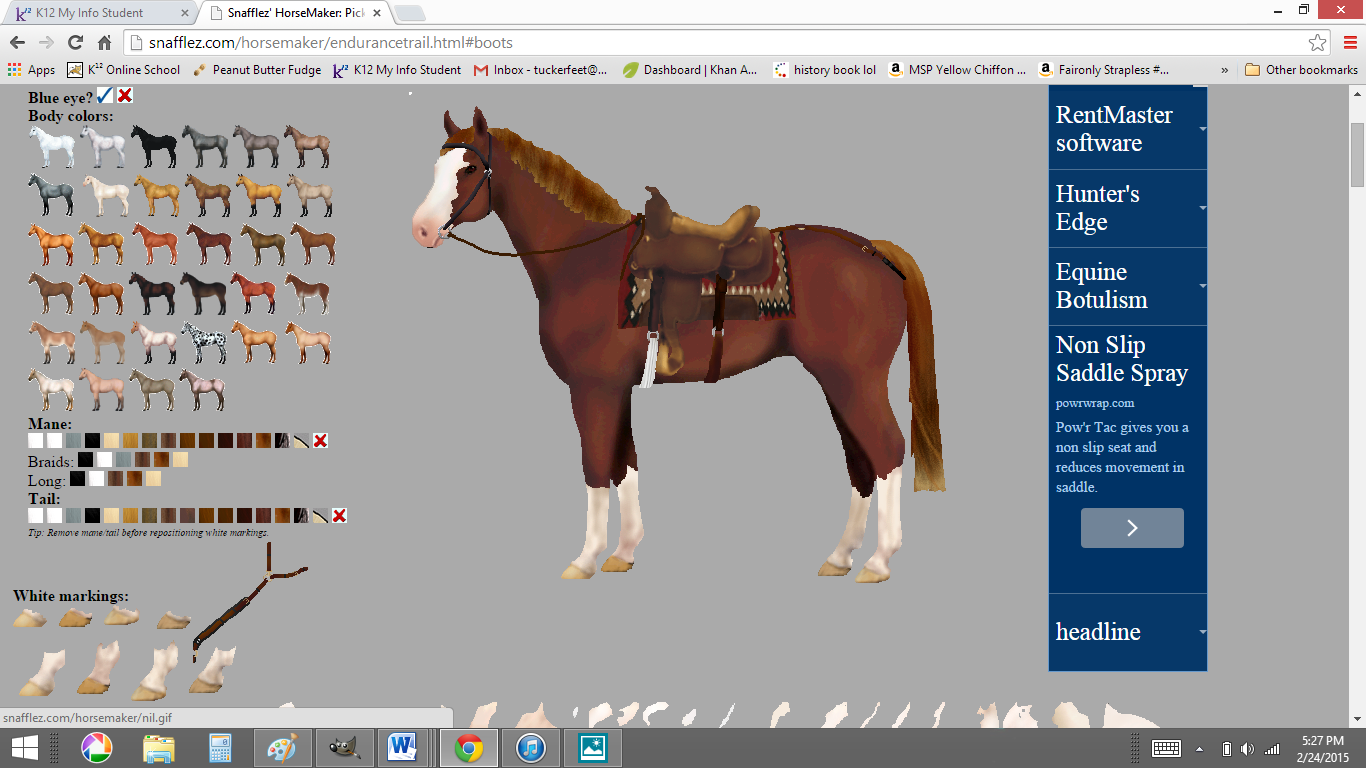This screenshot has height=768, width=1366.
Task: Open the powrwrap.com link
Action: (1094, 404)
